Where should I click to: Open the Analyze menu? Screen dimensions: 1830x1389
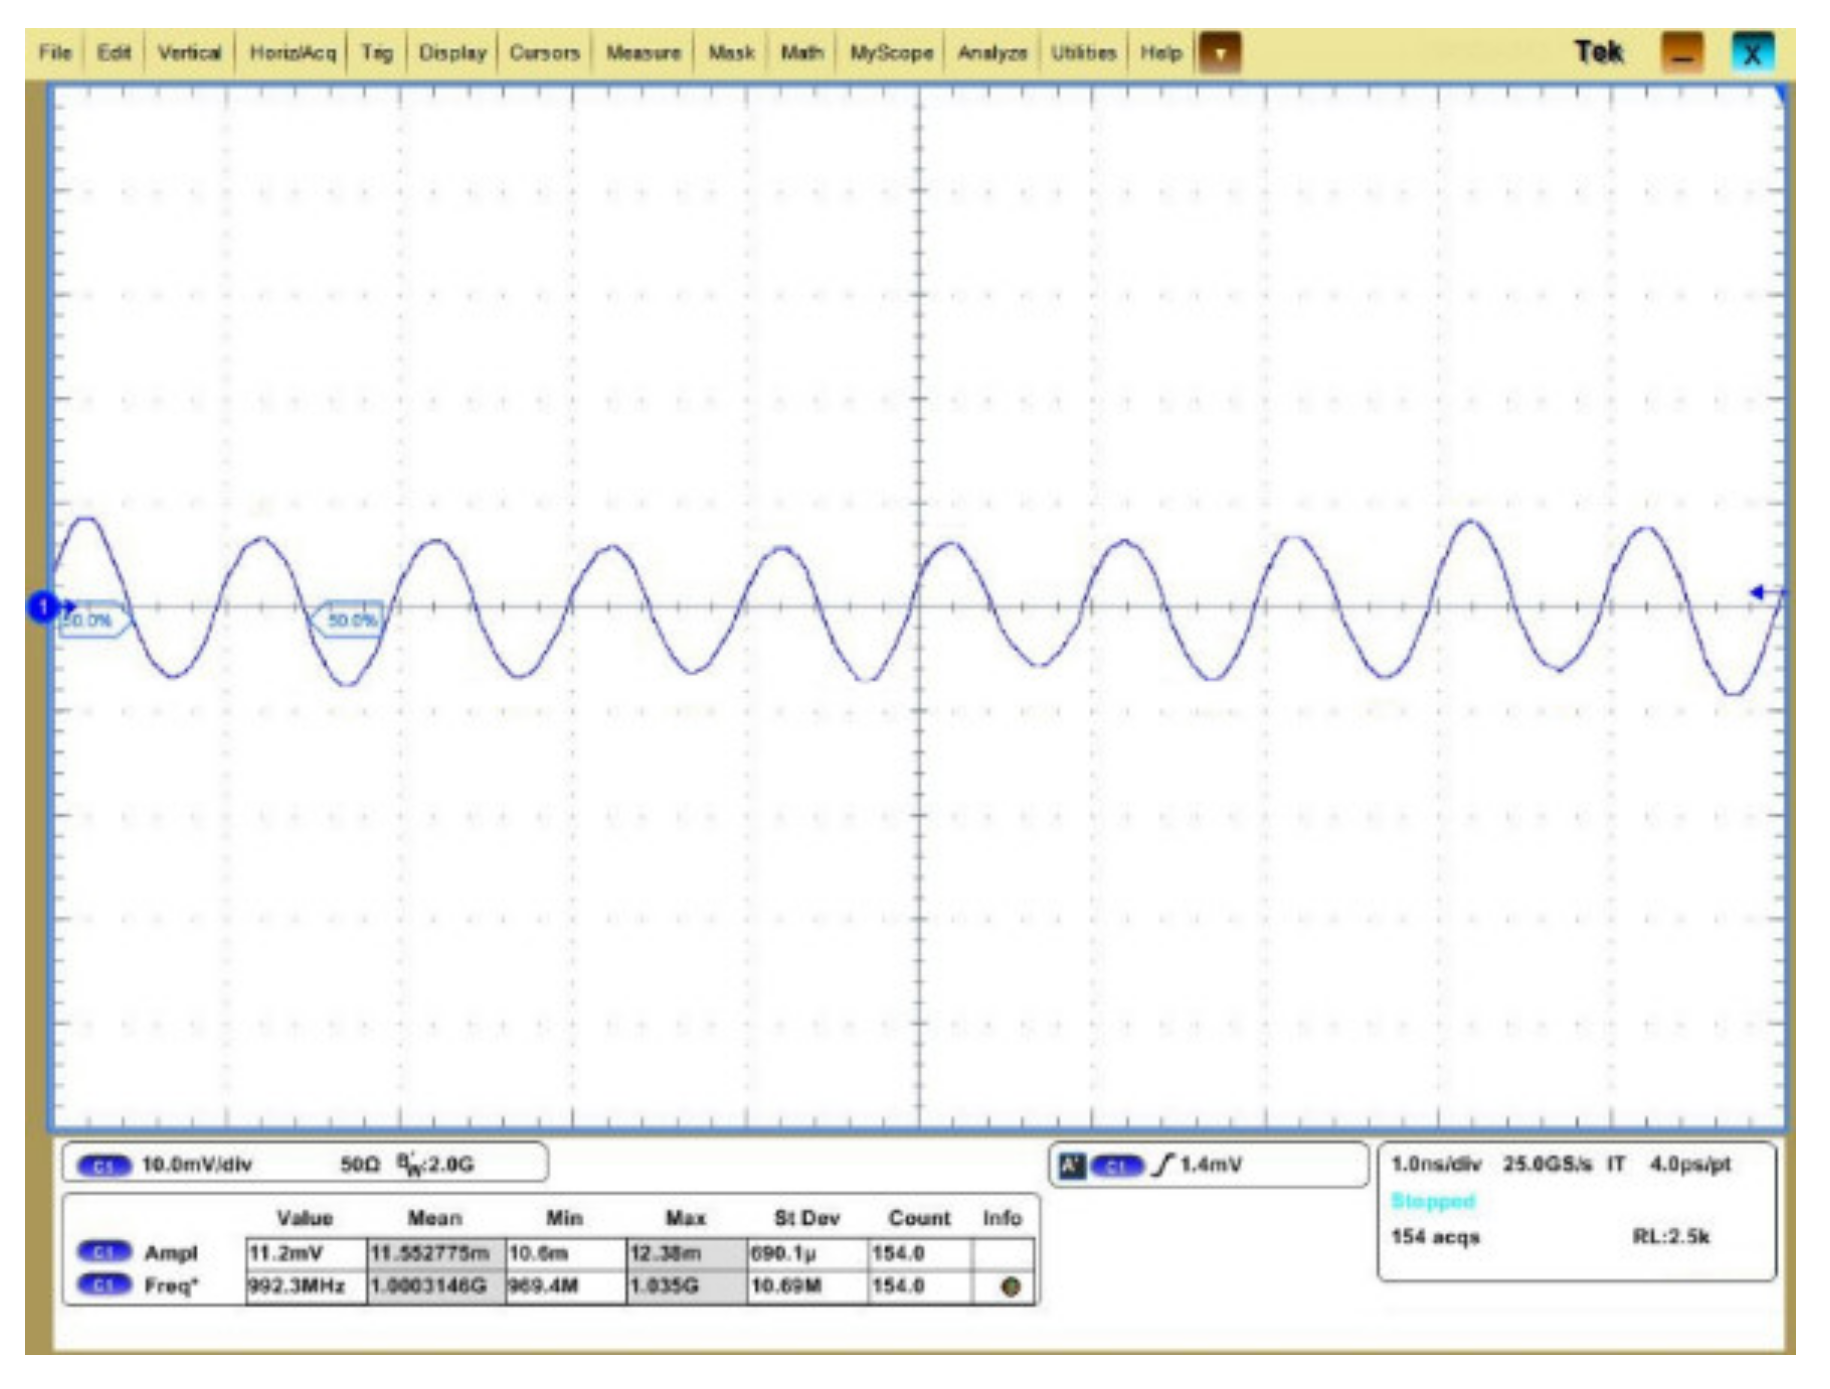point(992,53)
